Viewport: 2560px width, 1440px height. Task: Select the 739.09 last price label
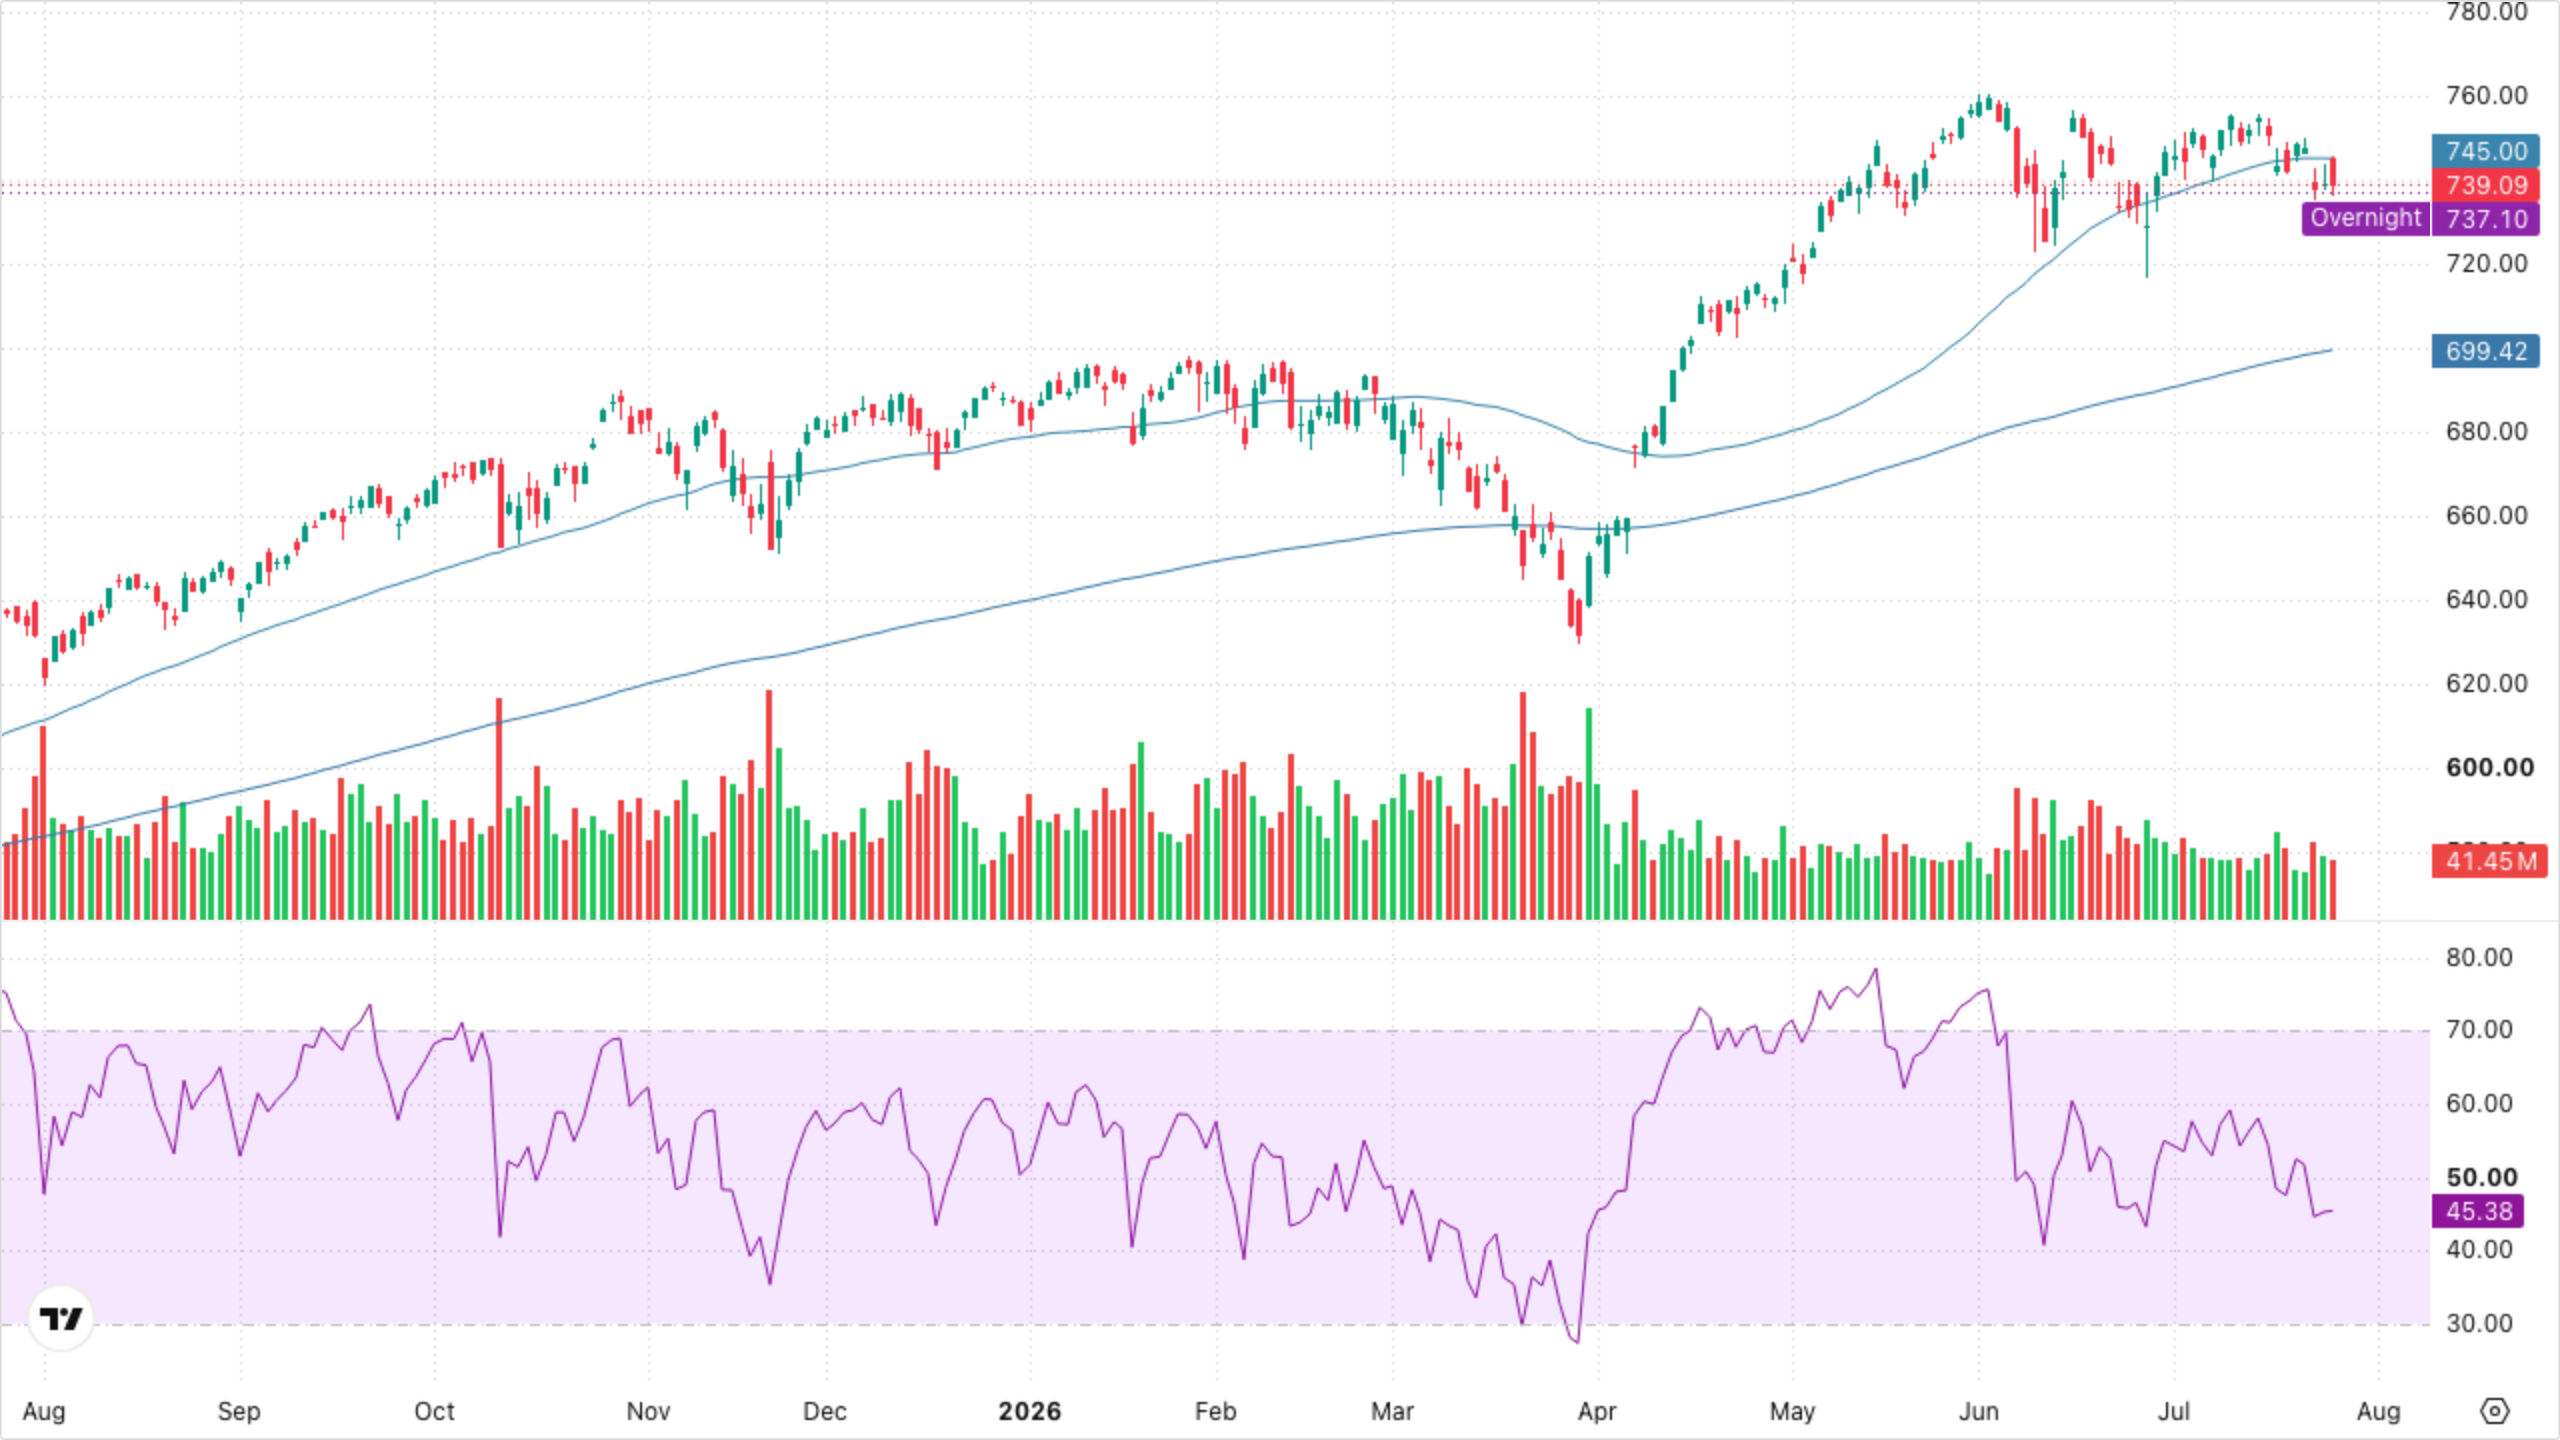[2485, 185]
